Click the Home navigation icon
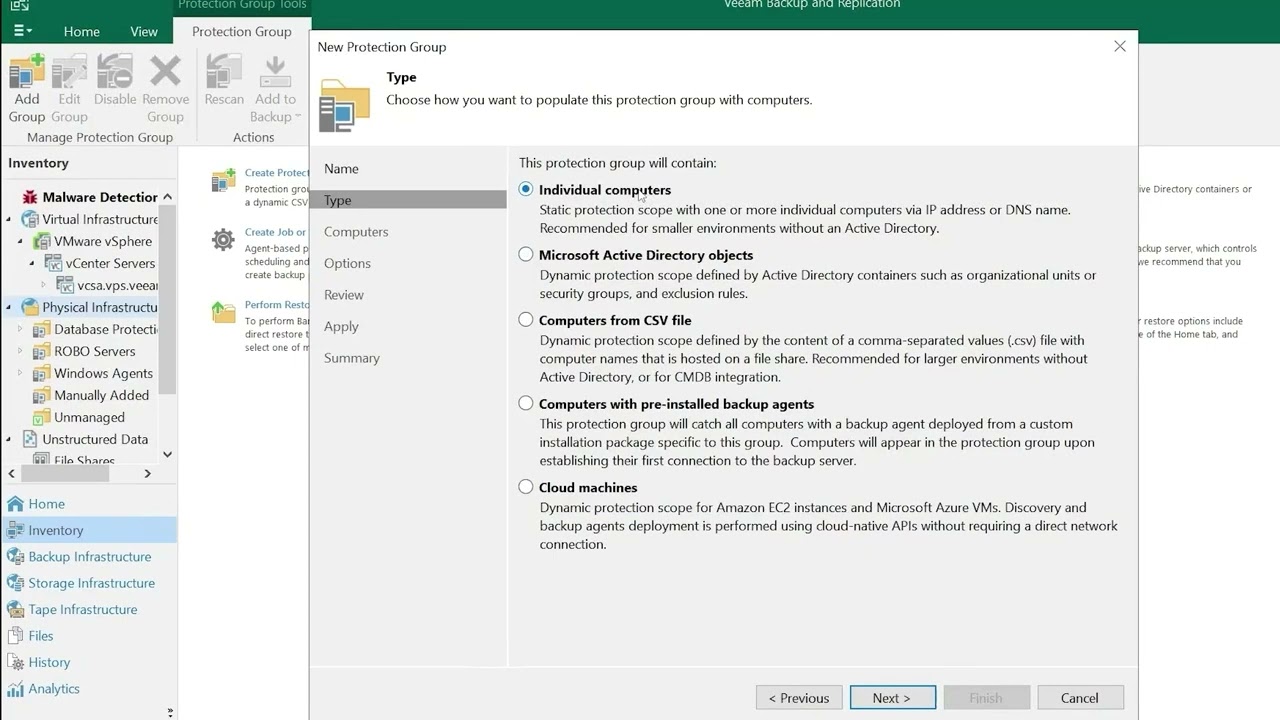The width and height of the screenshot is (1280, 720). [15, 503]
